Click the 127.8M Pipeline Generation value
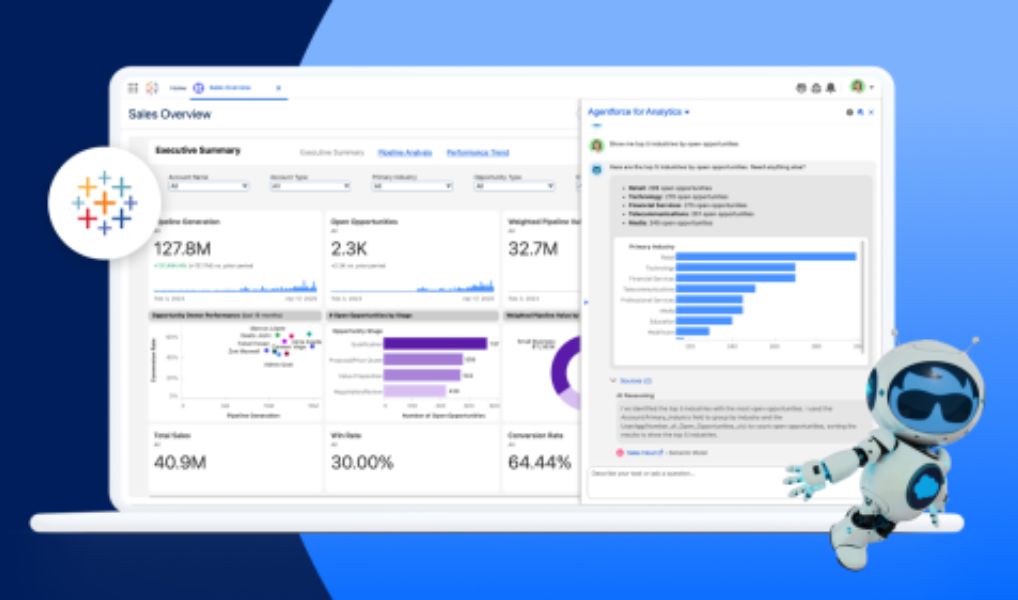This screenshot has height=600, width=1018. [182, 249]
